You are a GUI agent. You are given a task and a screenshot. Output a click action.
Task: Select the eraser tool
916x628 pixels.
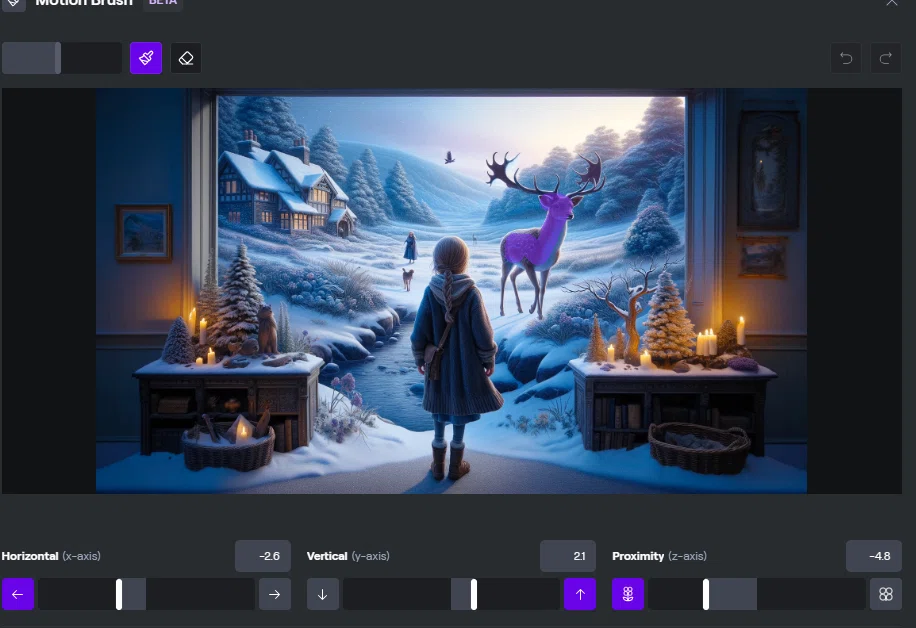(186, 58)
